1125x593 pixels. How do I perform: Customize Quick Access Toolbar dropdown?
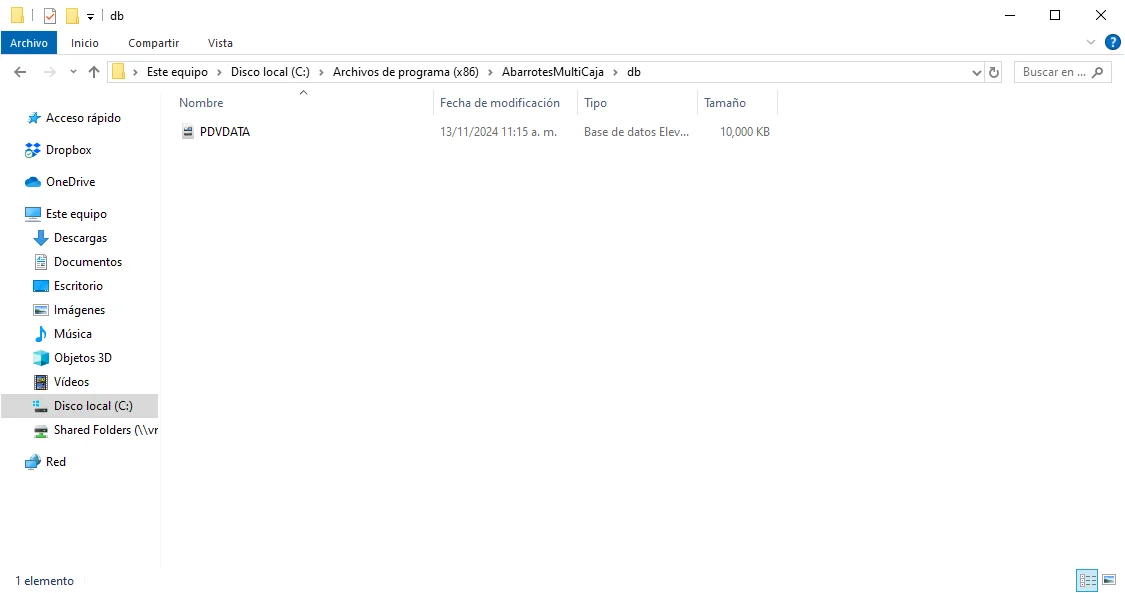pos(90,17)
